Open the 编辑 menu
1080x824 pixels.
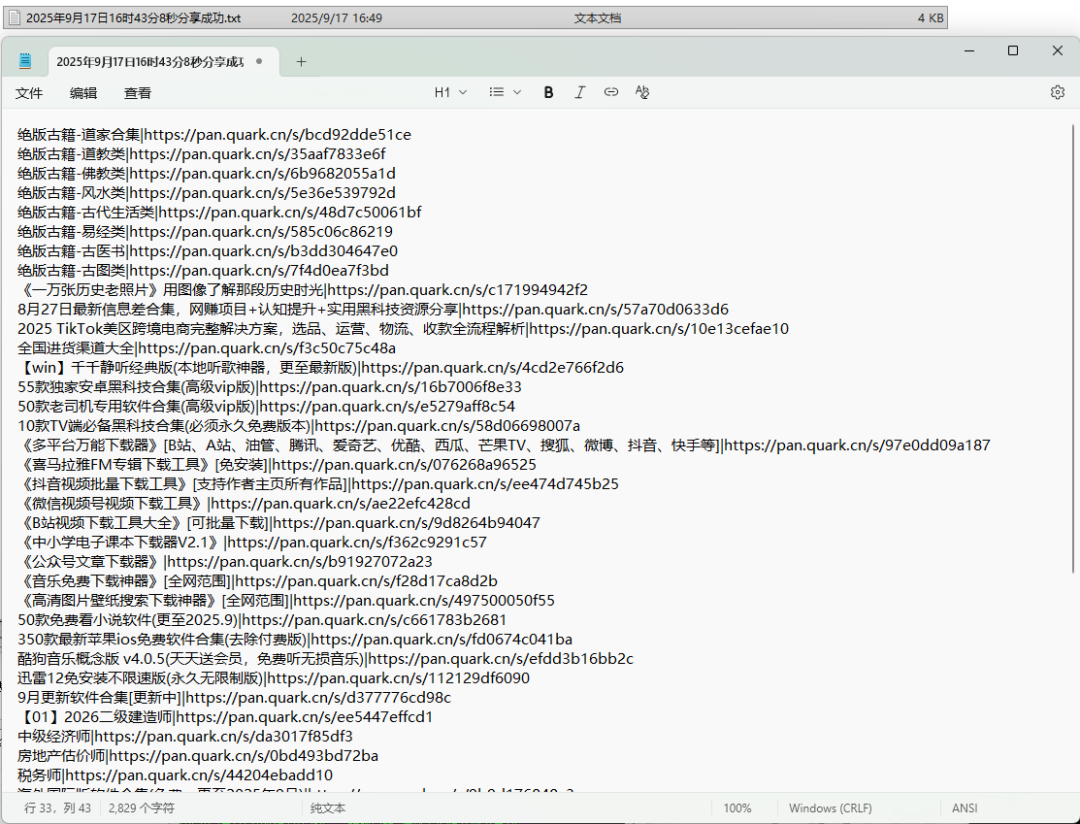(83, 93)
